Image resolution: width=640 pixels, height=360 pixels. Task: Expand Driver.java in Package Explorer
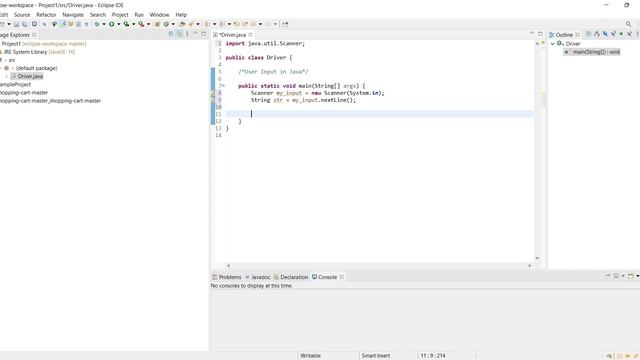7,76
